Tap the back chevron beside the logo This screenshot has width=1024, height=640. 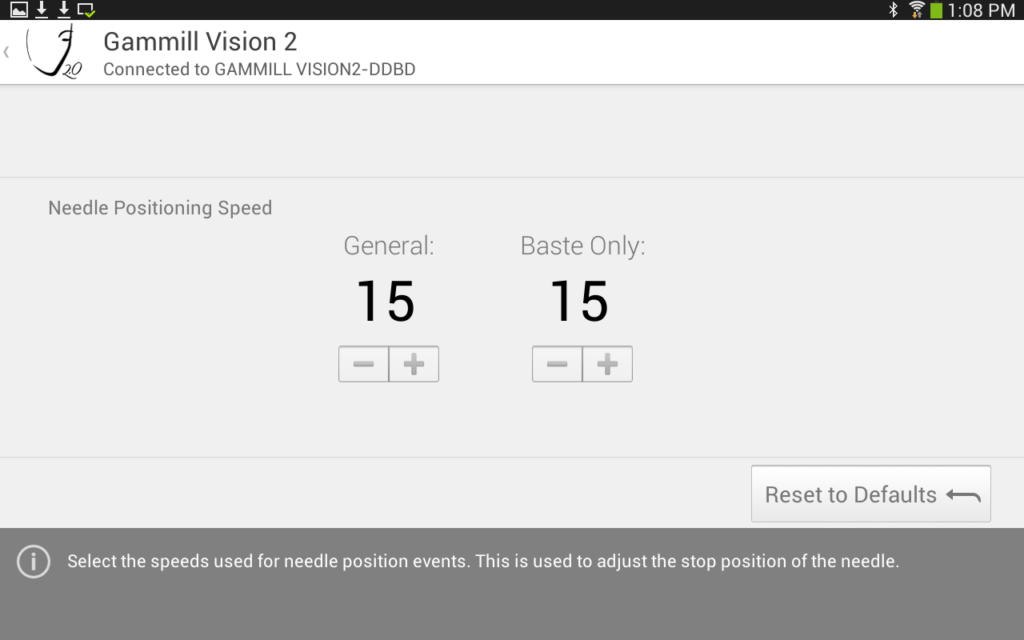[x=8, y=52]
